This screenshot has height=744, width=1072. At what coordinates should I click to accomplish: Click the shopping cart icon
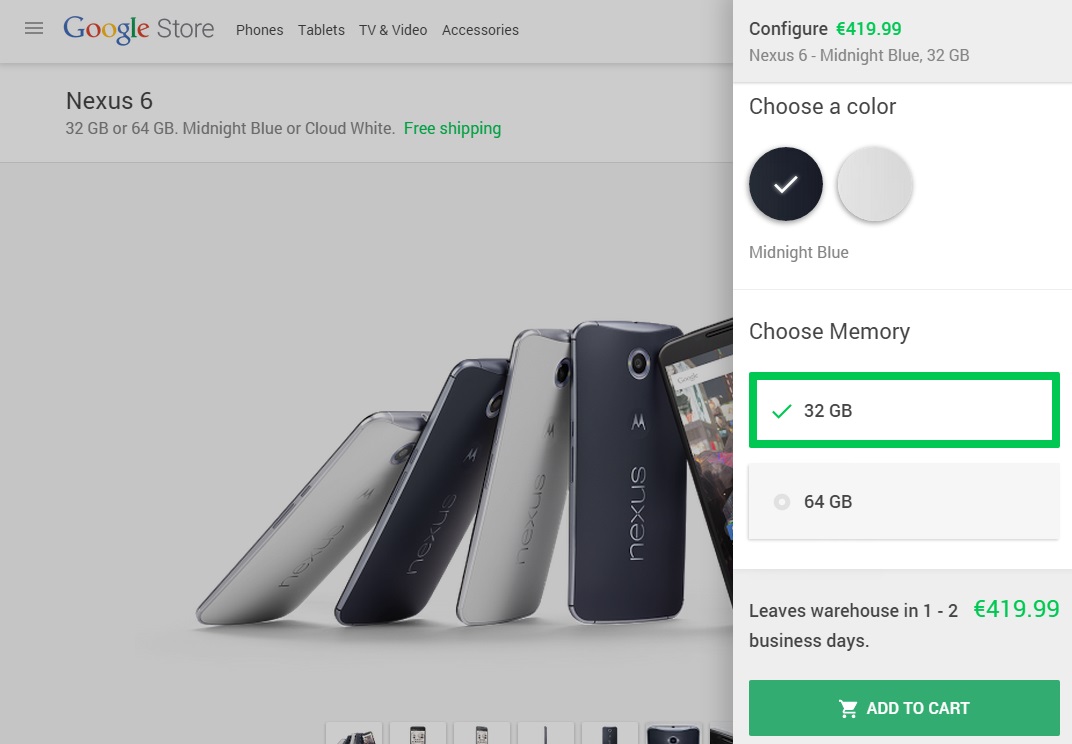pos(848,708)
